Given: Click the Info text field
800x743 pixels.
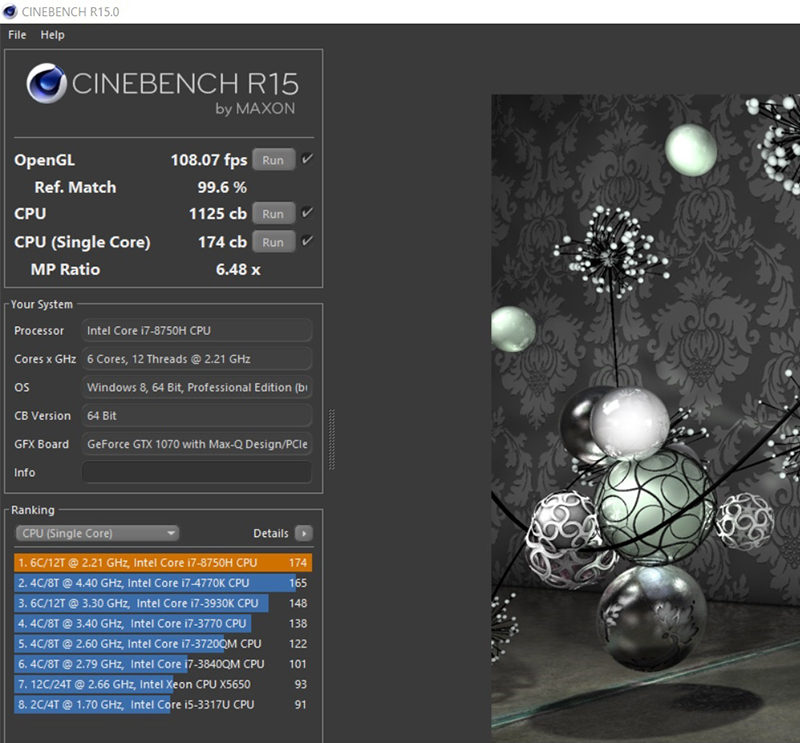Looking at the screenshot, I should pos(197,472).
